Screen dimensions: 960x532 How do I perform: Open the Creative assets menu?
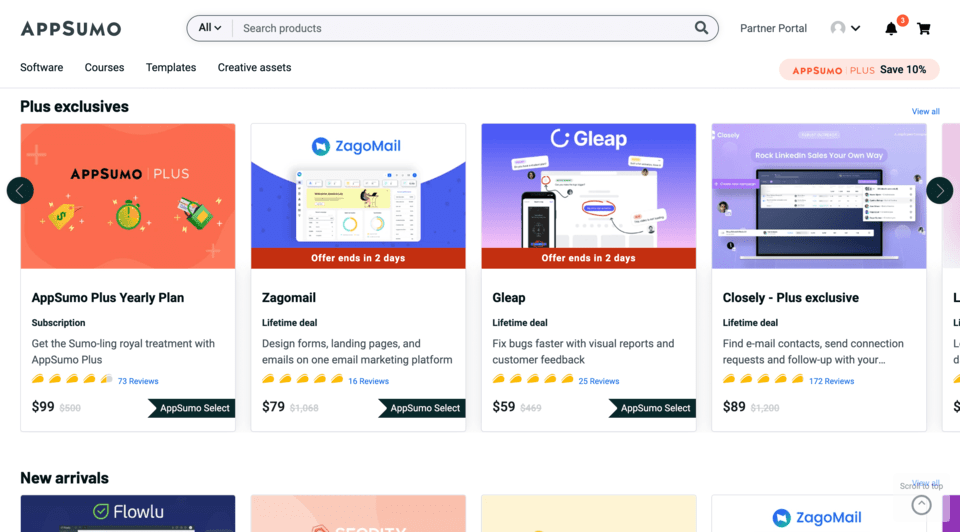[x=254, y=67]
